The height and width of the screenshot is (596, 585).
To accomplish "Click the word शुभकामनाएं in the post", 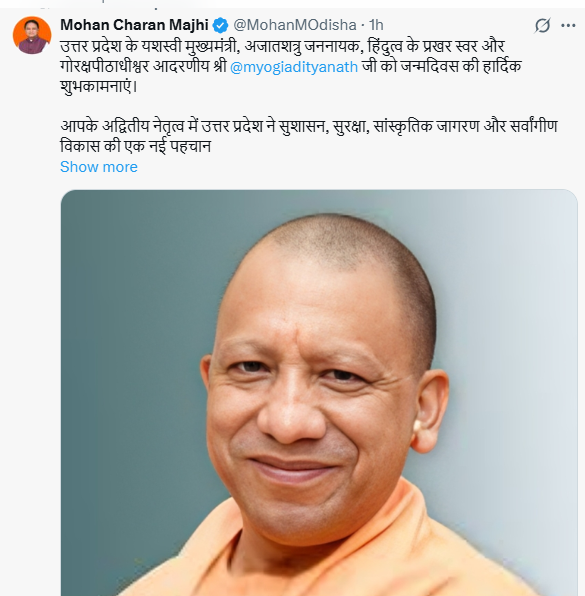I will click(98, 87).
